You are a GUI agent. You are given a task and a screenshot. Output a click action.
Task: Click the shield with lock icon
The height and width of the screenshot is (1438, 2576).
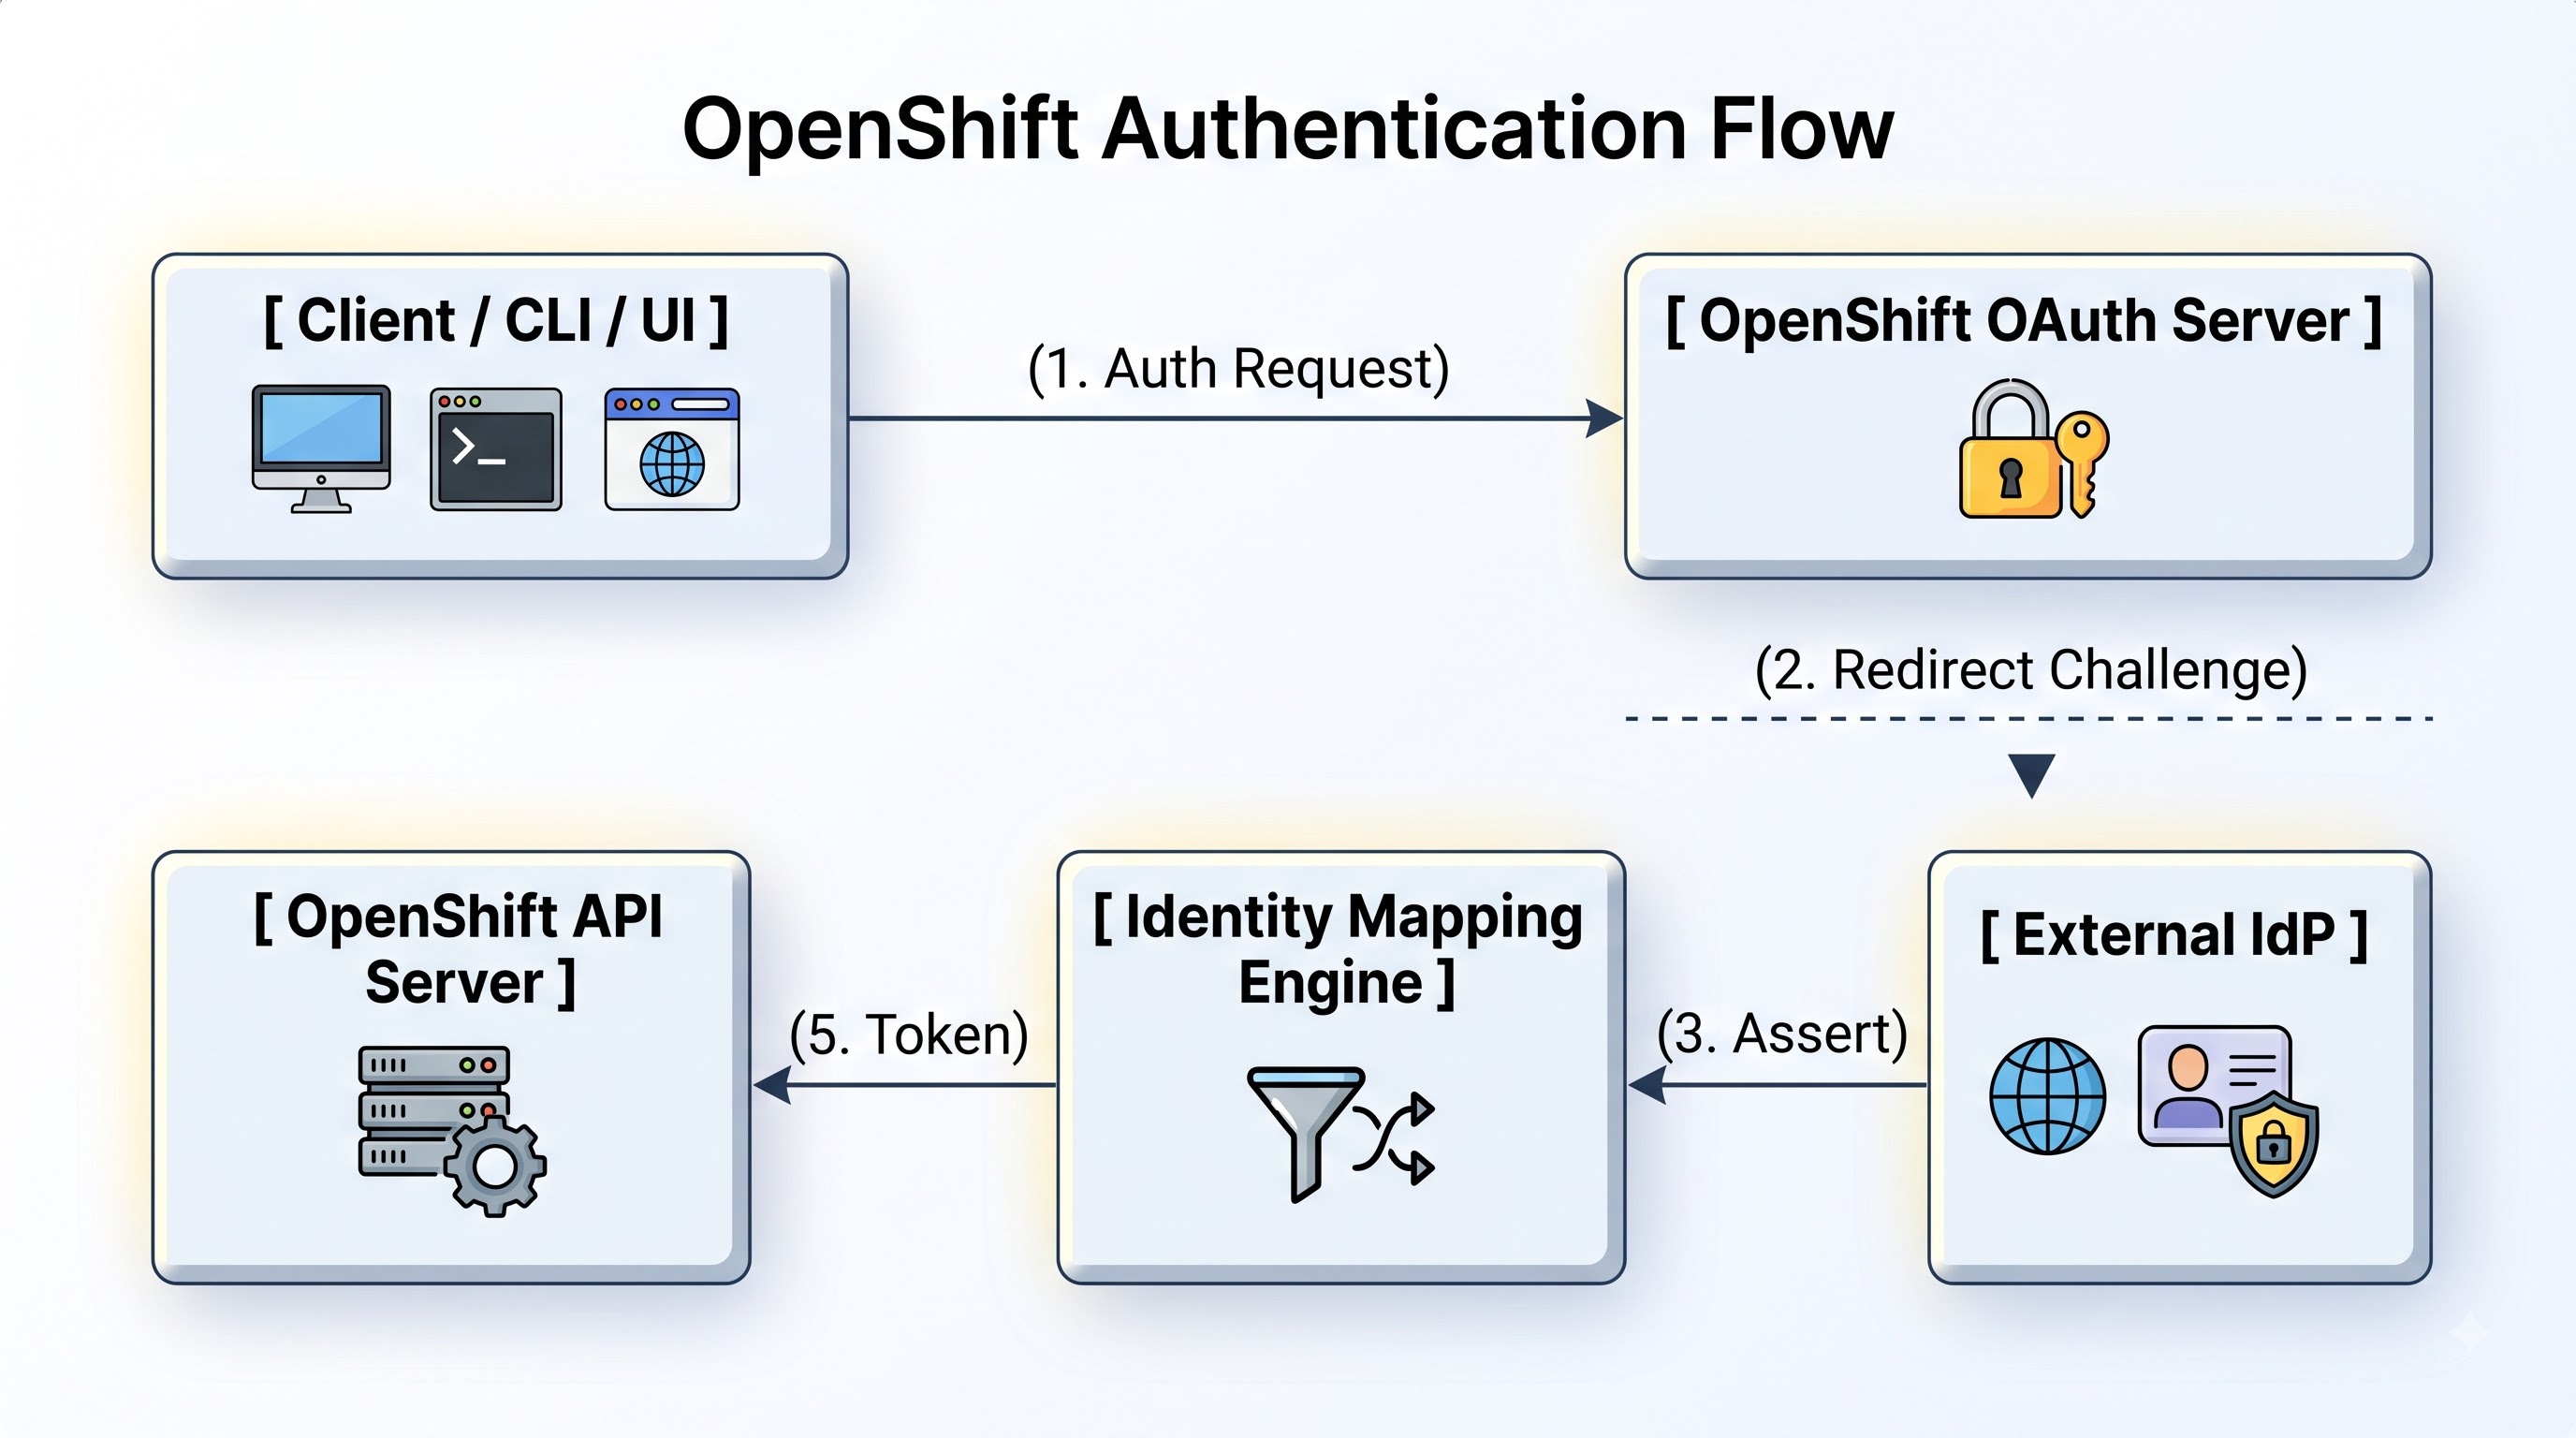pos(2274,1144)
